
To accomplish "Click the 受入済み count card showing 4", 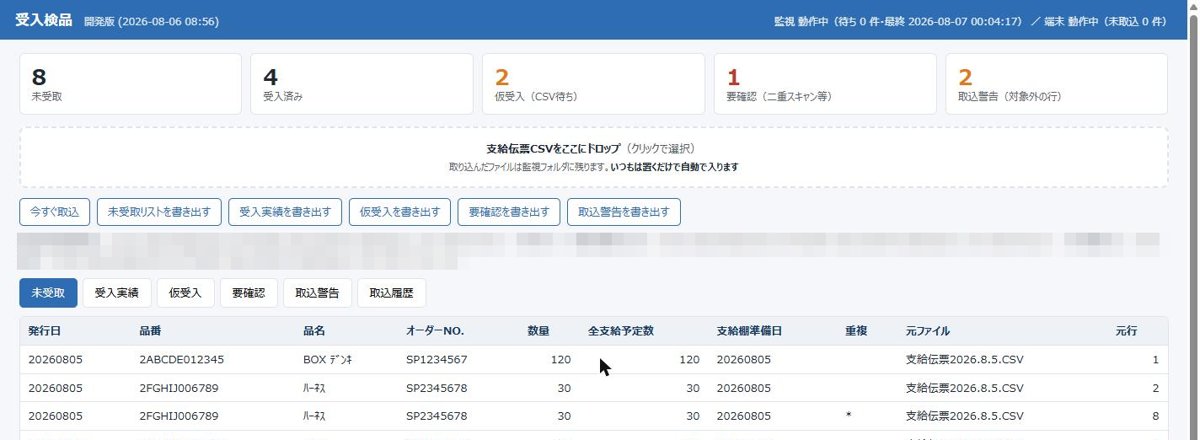I will coord(362,84).
